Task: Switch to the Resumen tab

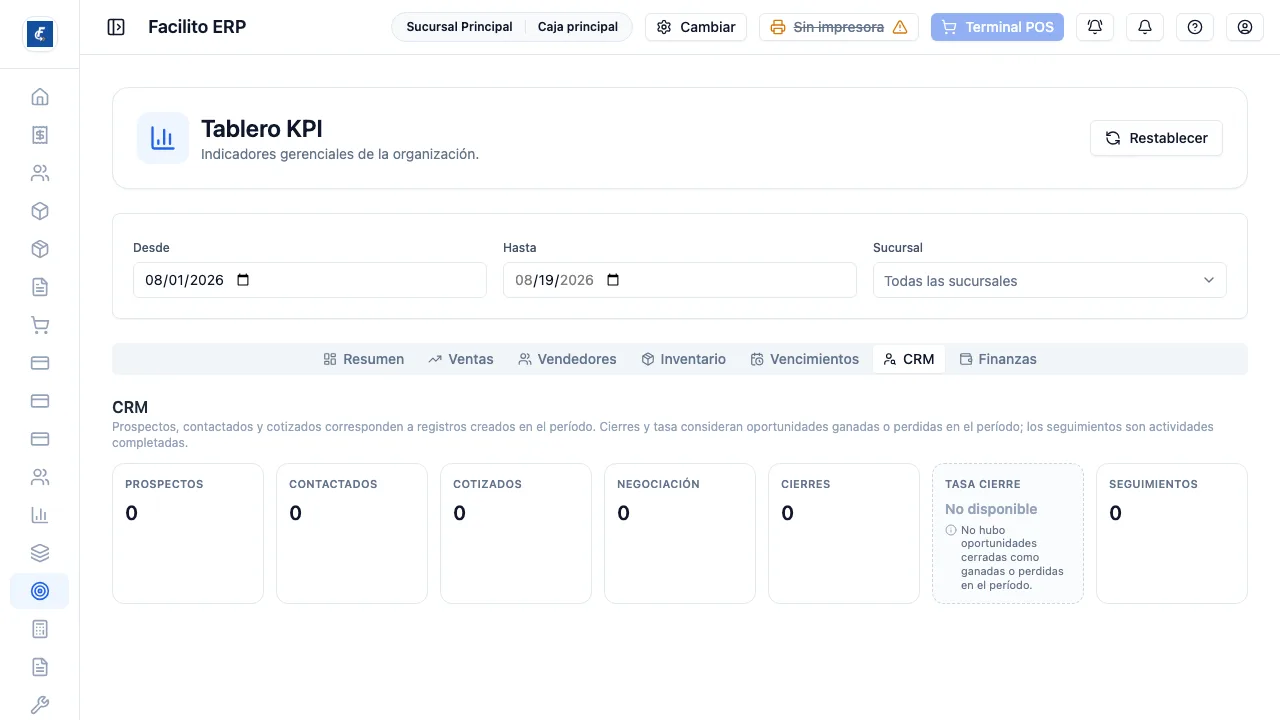Action: [x=364, y=359]
